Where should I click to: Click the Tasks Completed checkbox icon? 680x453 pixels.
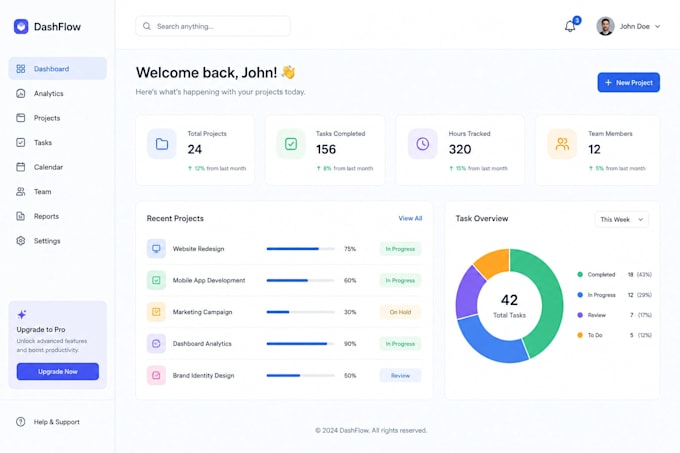click(x=291, y=144)
